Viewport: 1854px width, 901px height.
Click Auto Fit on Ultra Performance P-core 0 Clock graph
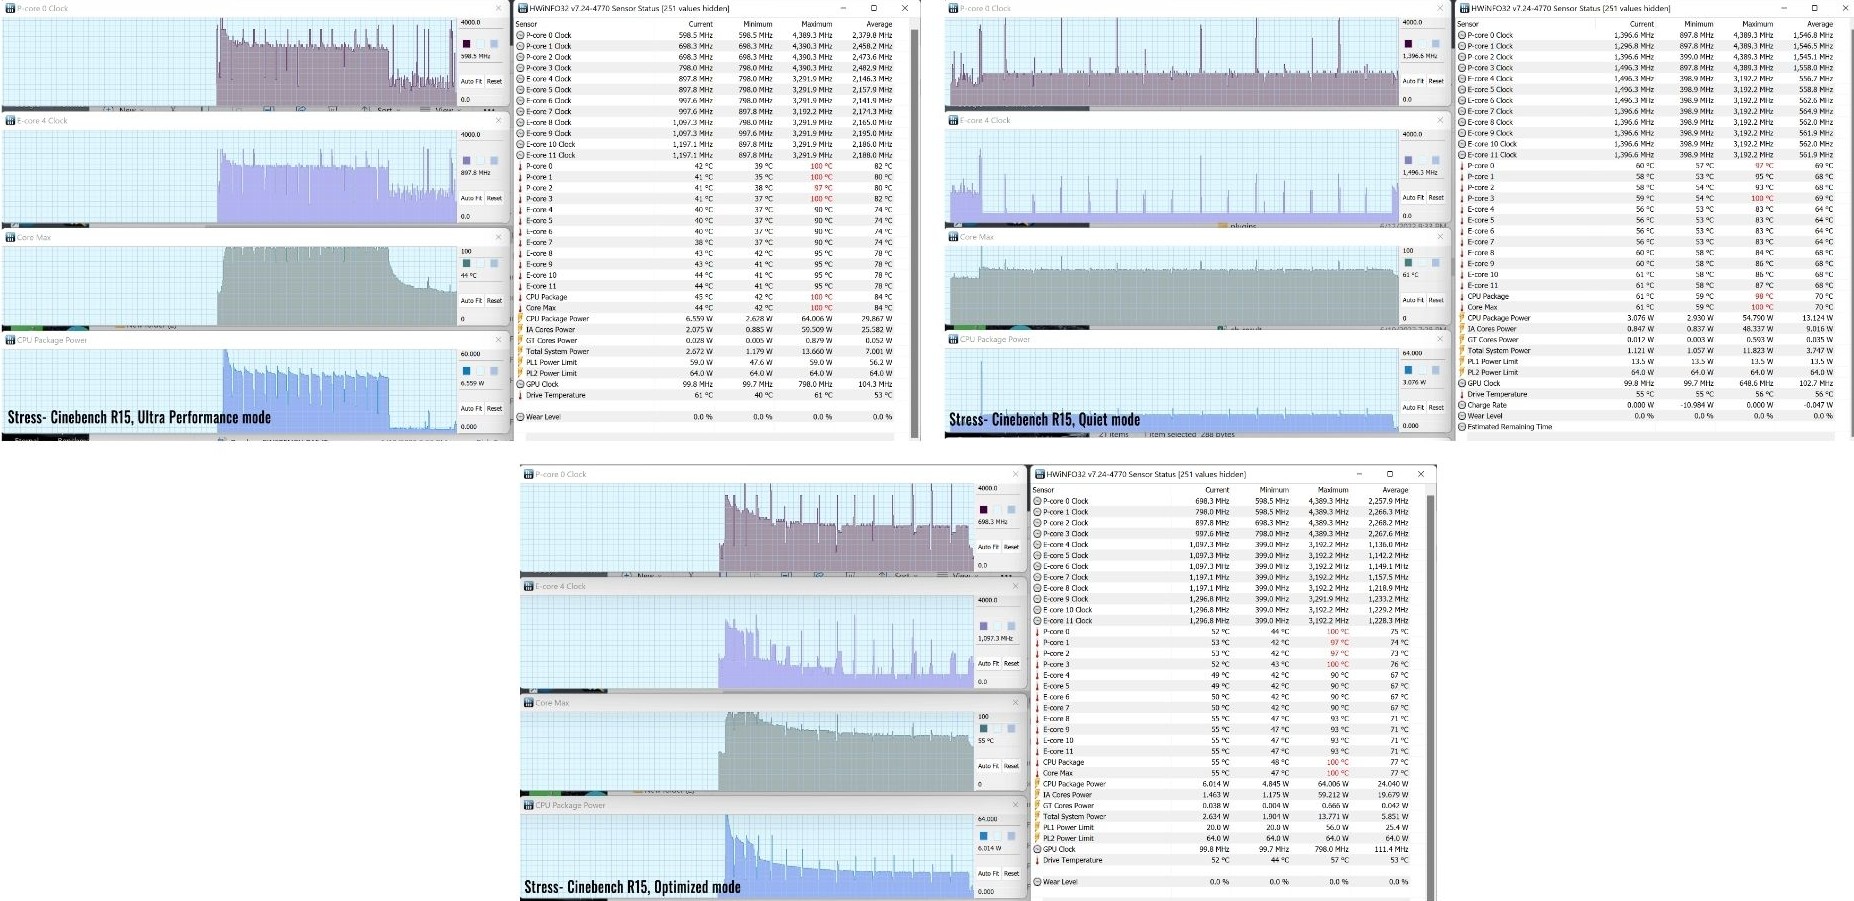pos(471,81)
